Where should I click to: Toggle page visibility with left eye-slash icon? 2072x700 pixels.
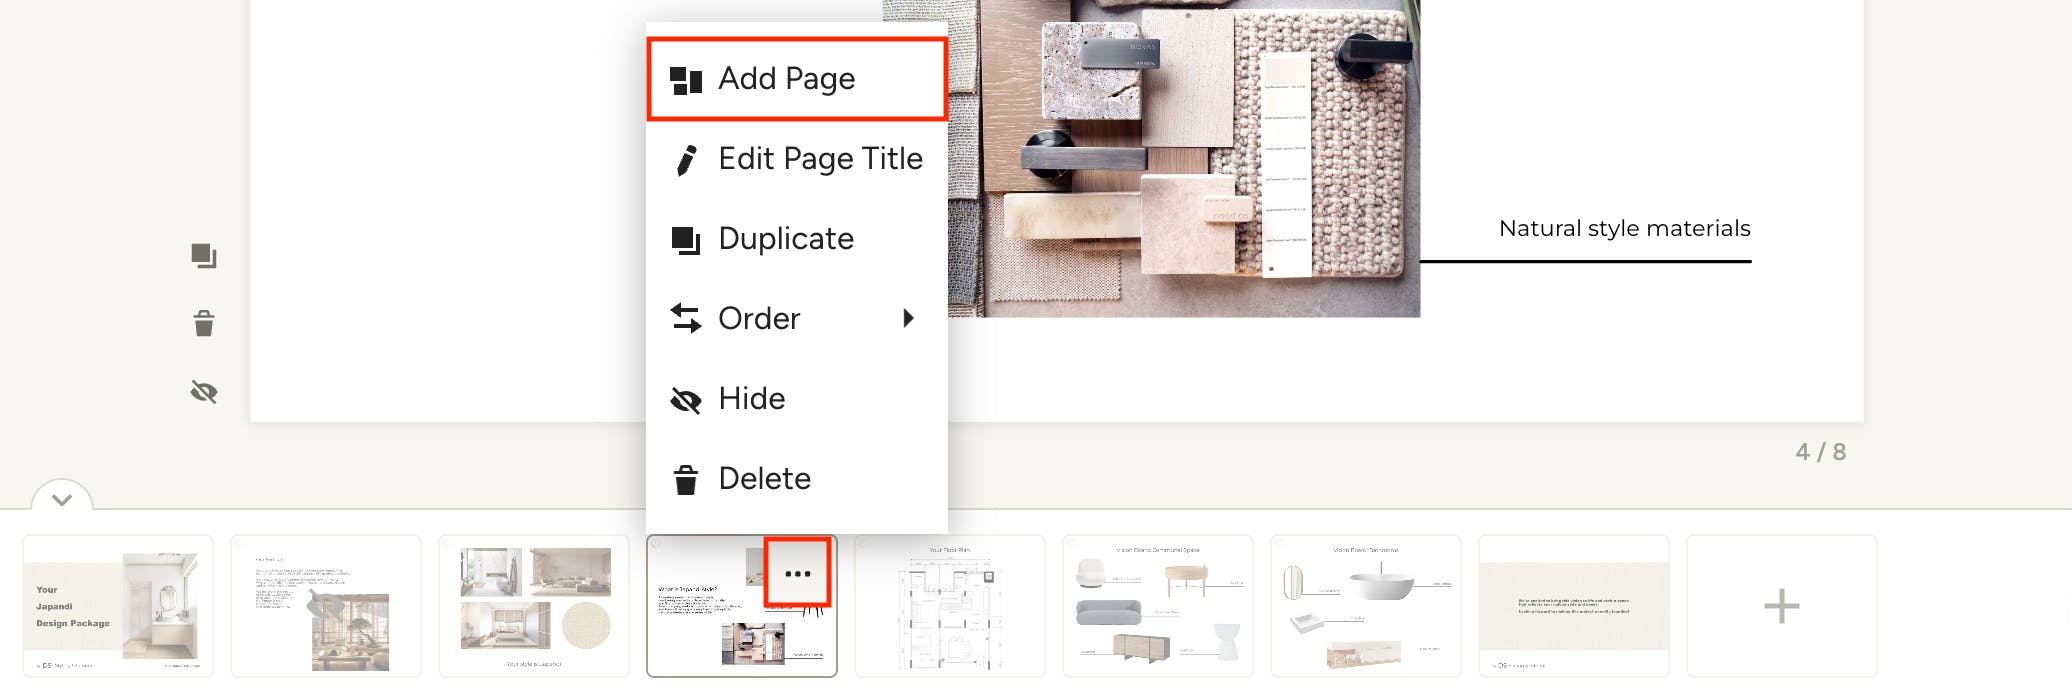click(x=204, y=392)
